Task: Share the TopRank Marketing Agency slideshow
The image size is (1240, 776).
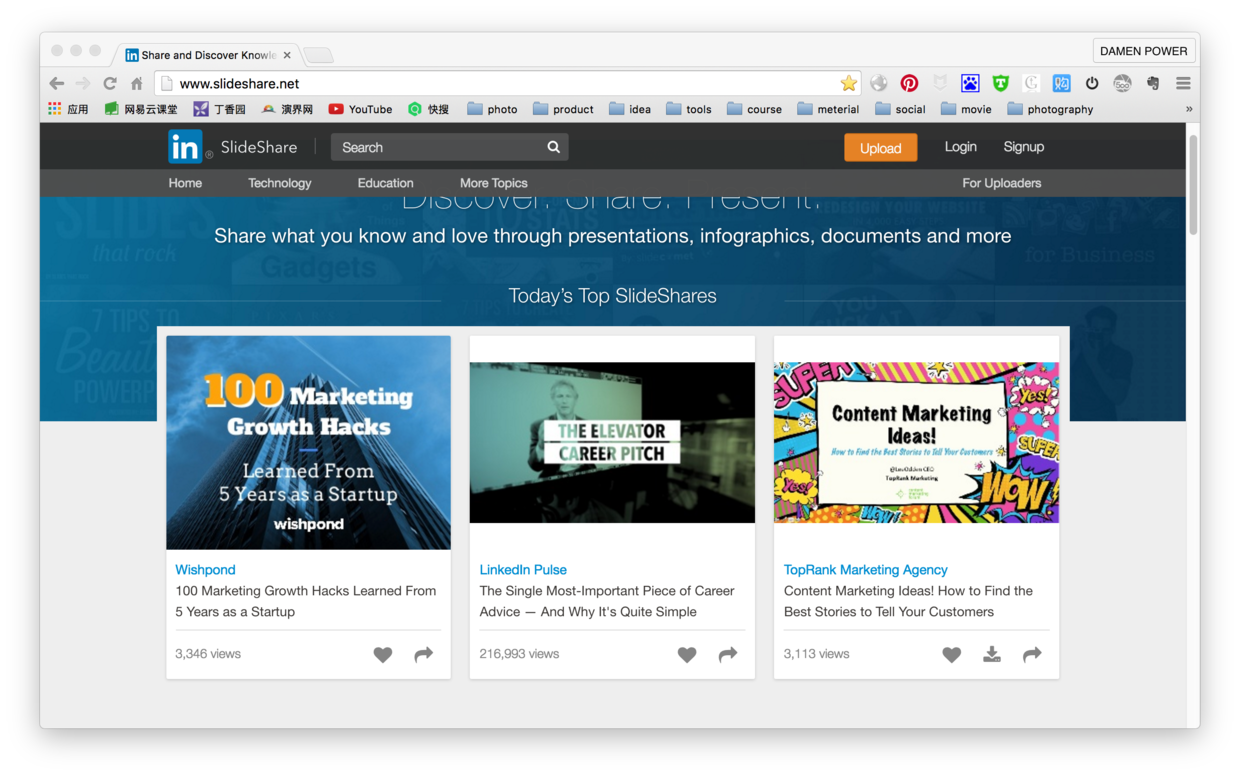Action: pyautogui.click(x=1032, y=654)
